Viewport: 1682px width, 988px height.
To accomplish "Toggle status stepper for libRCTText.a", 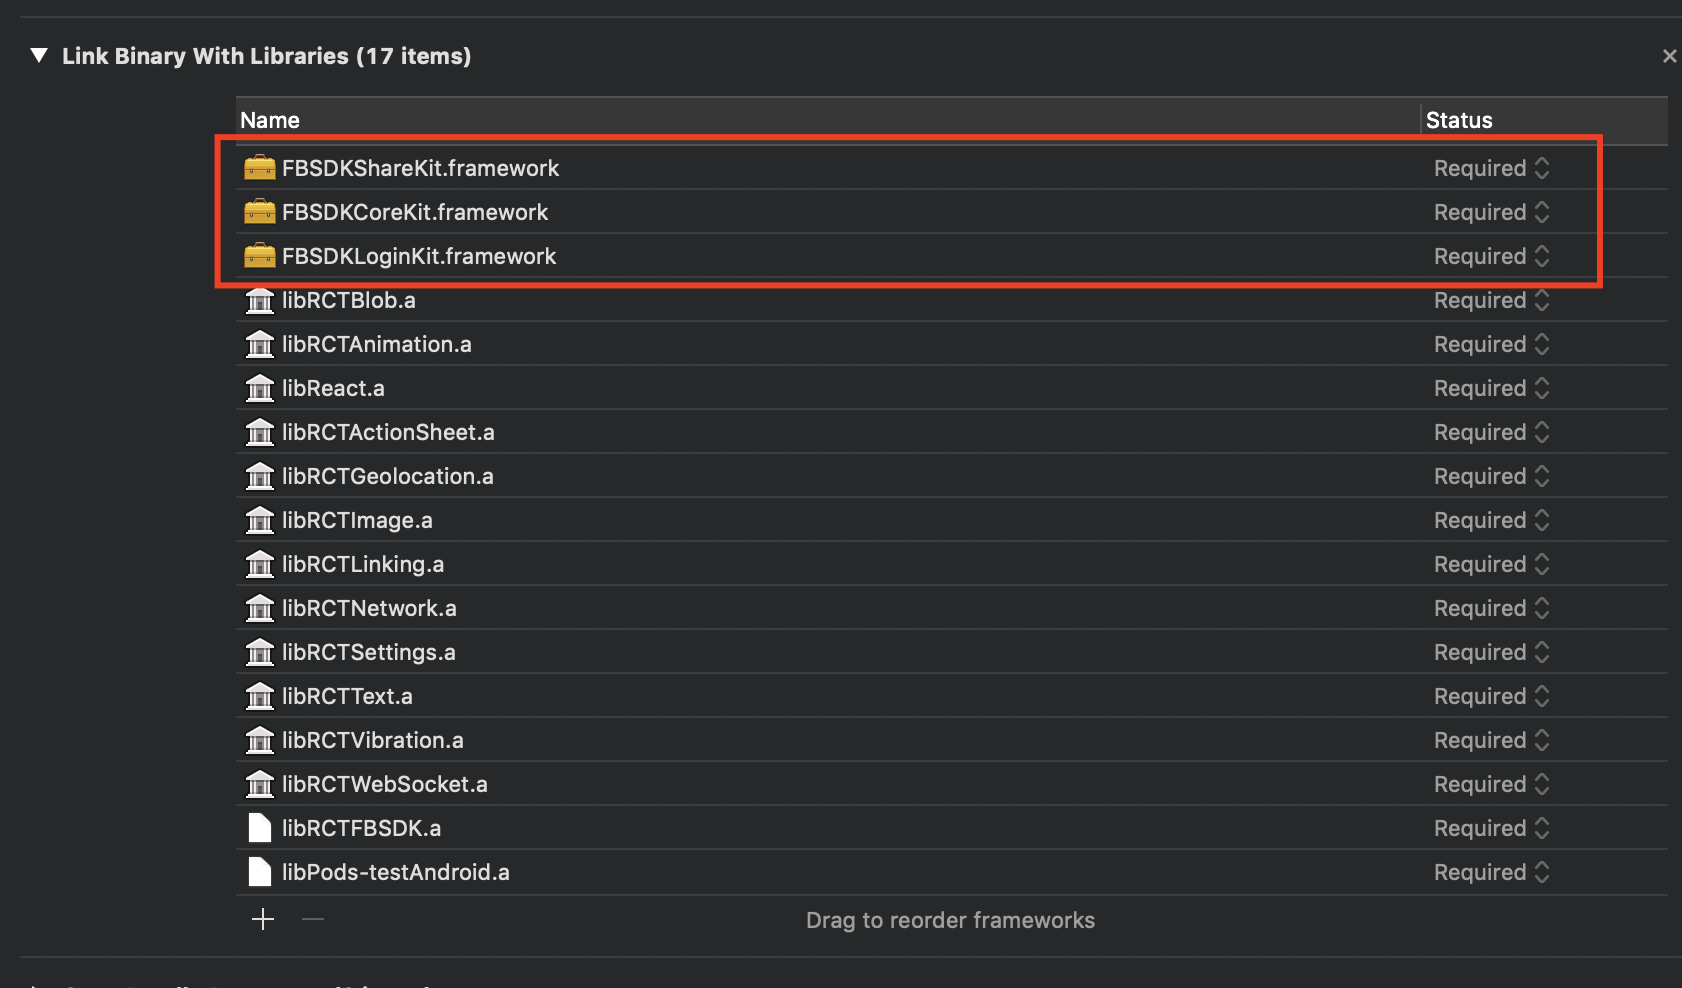I will tap(1541, 695).
